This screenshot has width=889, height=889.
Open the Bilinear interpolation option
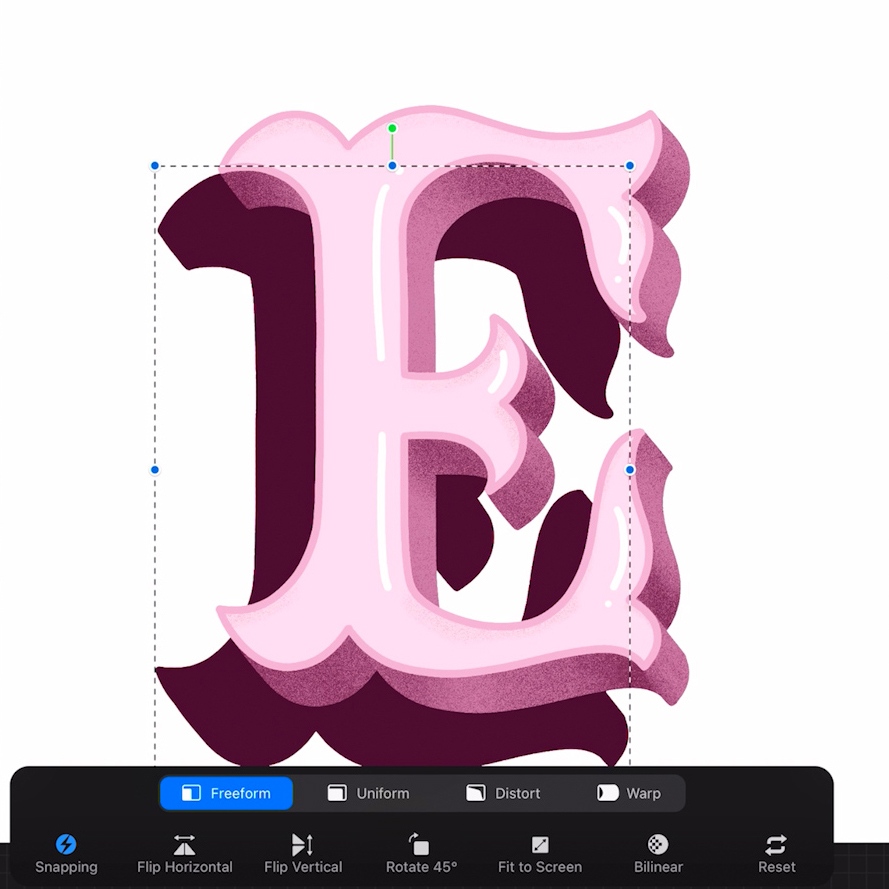tap(658, 853)
